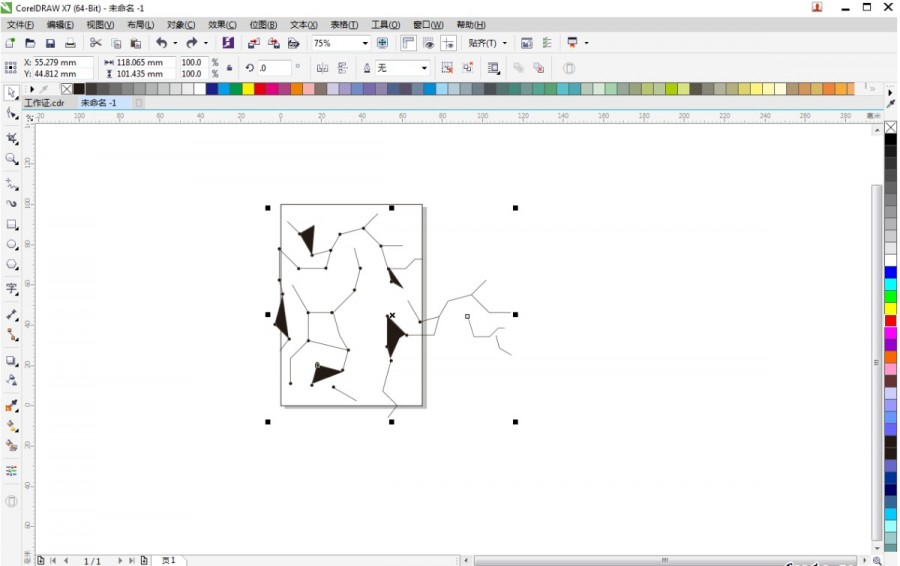Click the rotation angle field
The width and height of the screenshot is (900, 566).
click(274, 68)
